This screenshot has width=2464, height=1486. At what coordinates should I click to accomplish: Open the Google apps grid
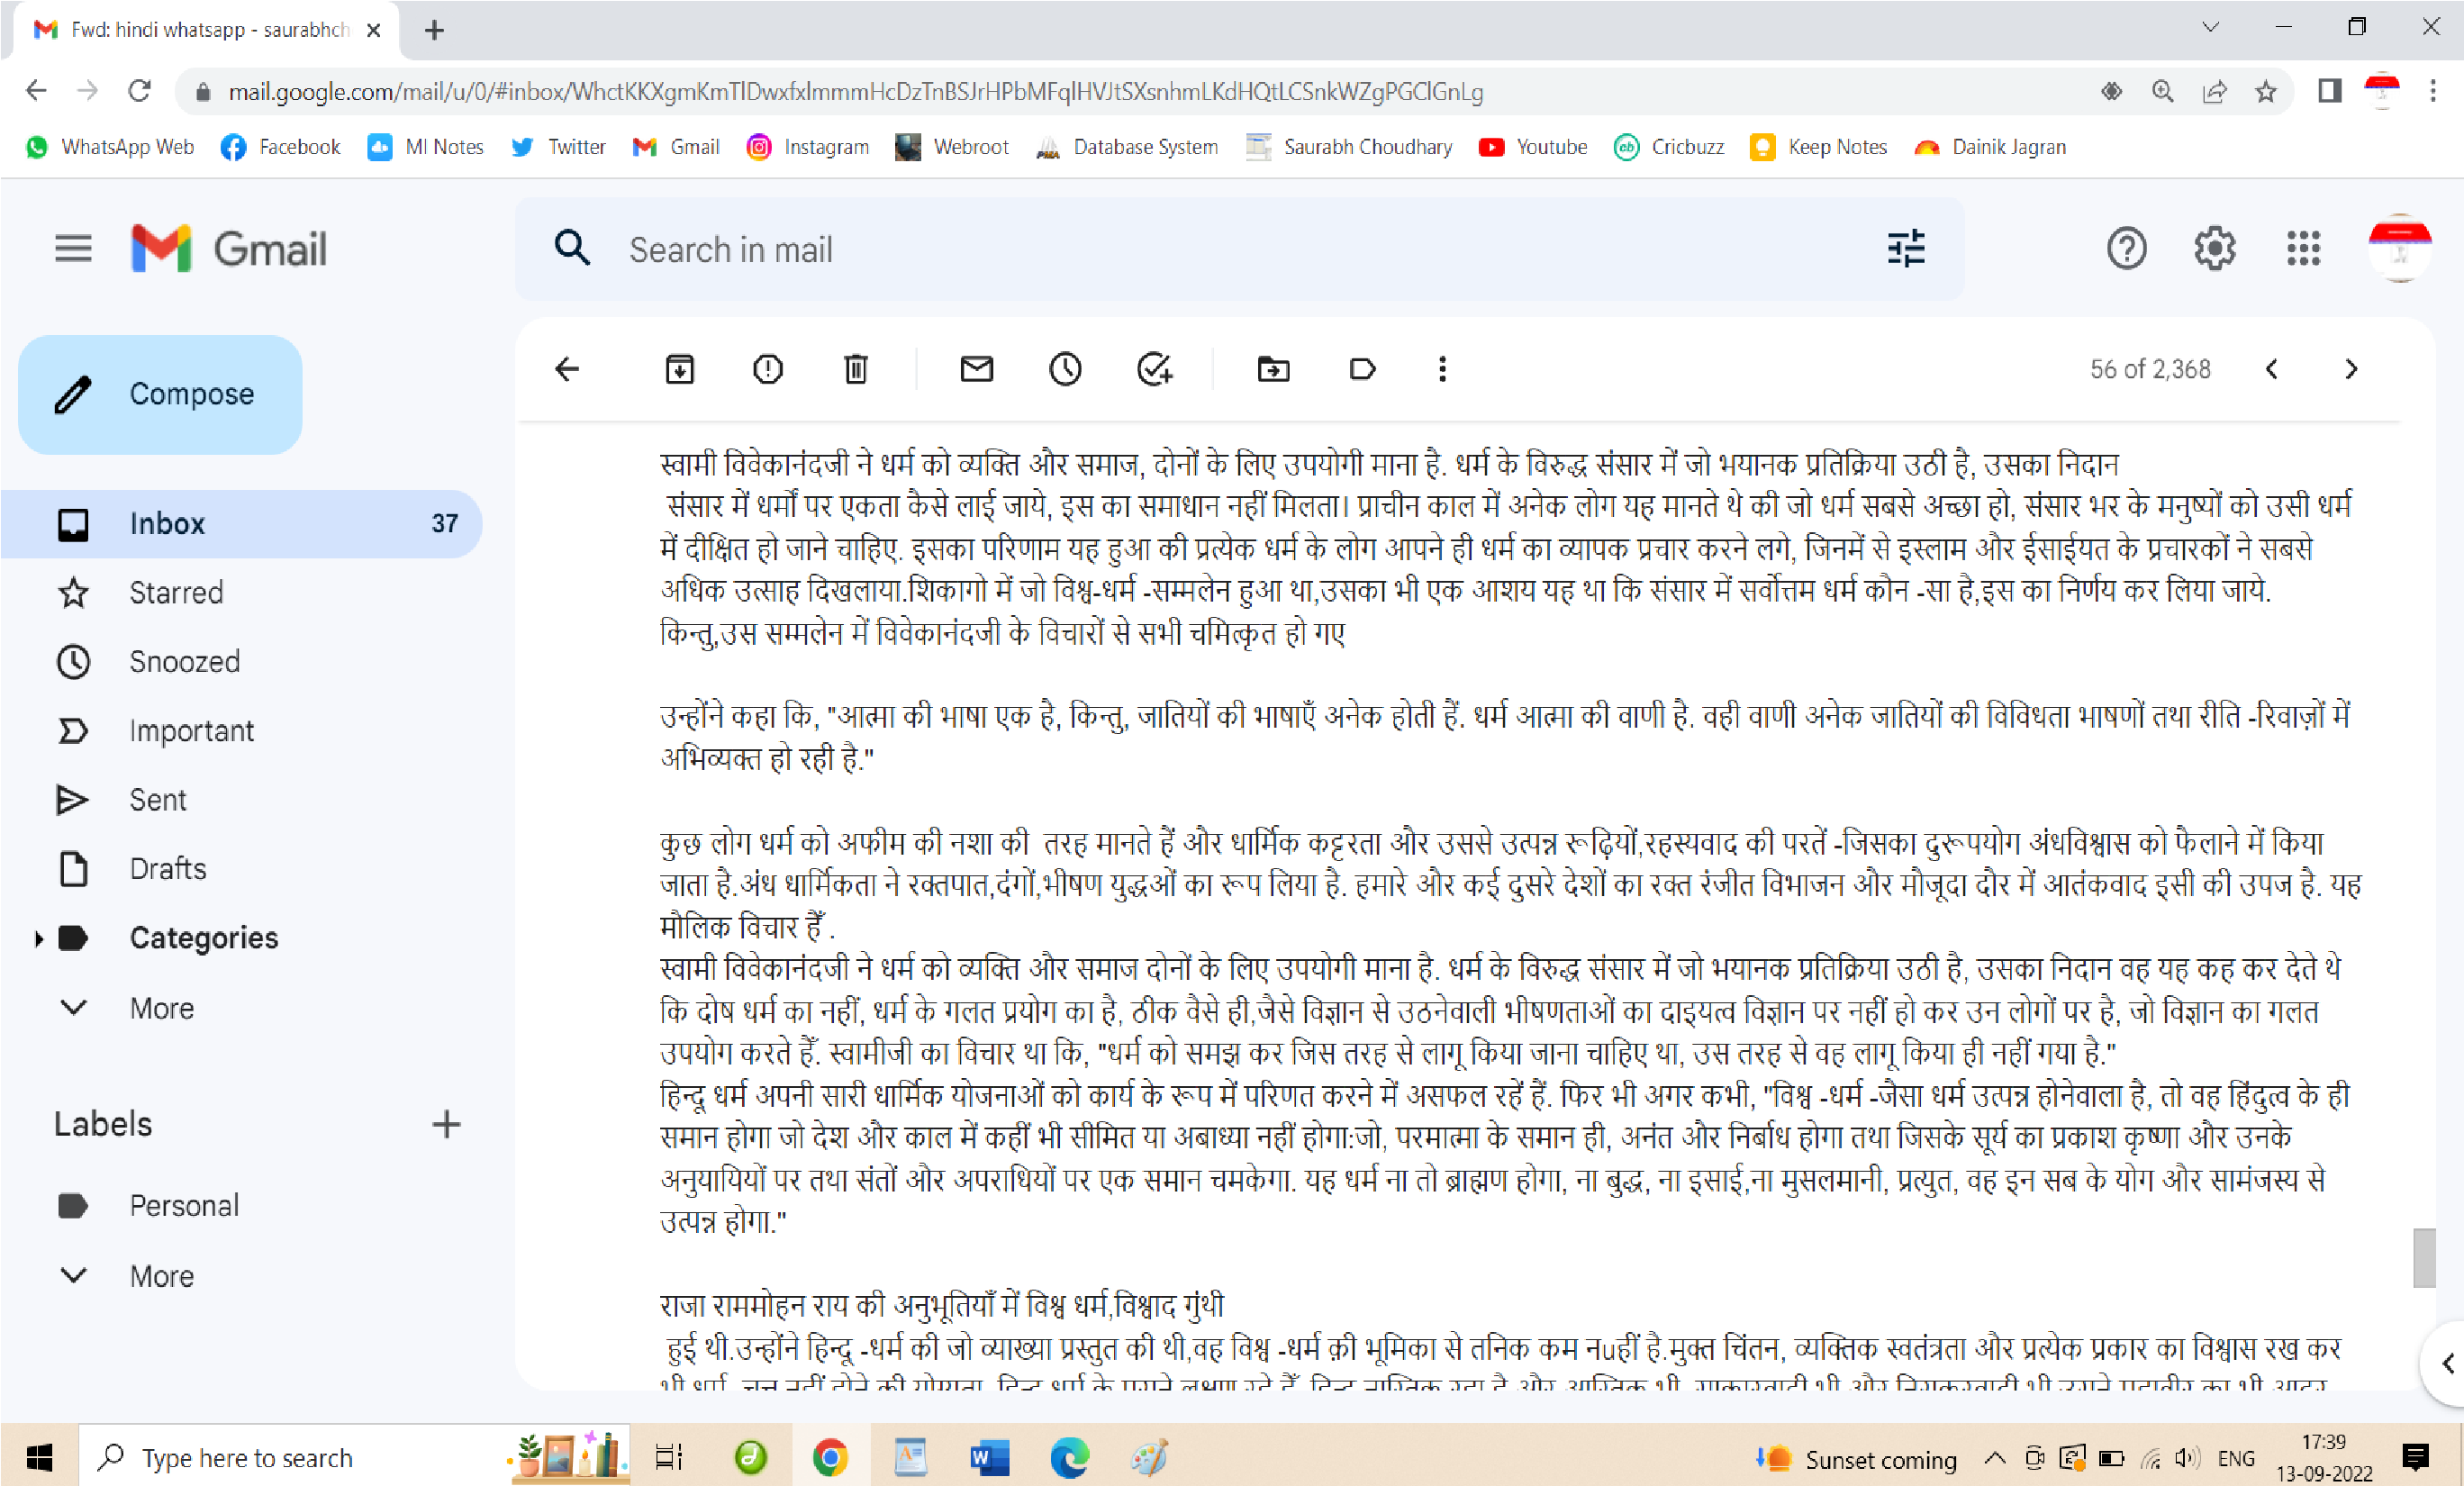click(2304, 248)
